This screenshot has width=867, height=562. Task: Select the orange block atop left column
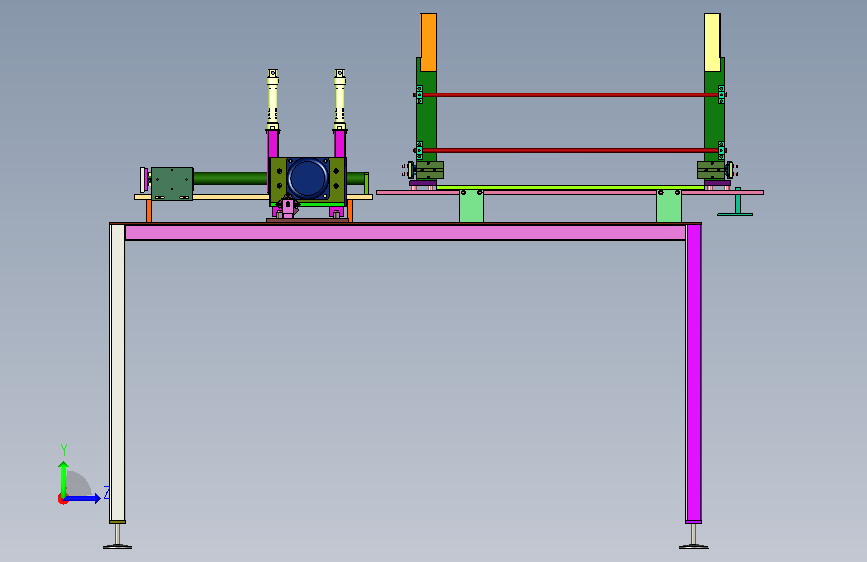(x=429, y=42)
